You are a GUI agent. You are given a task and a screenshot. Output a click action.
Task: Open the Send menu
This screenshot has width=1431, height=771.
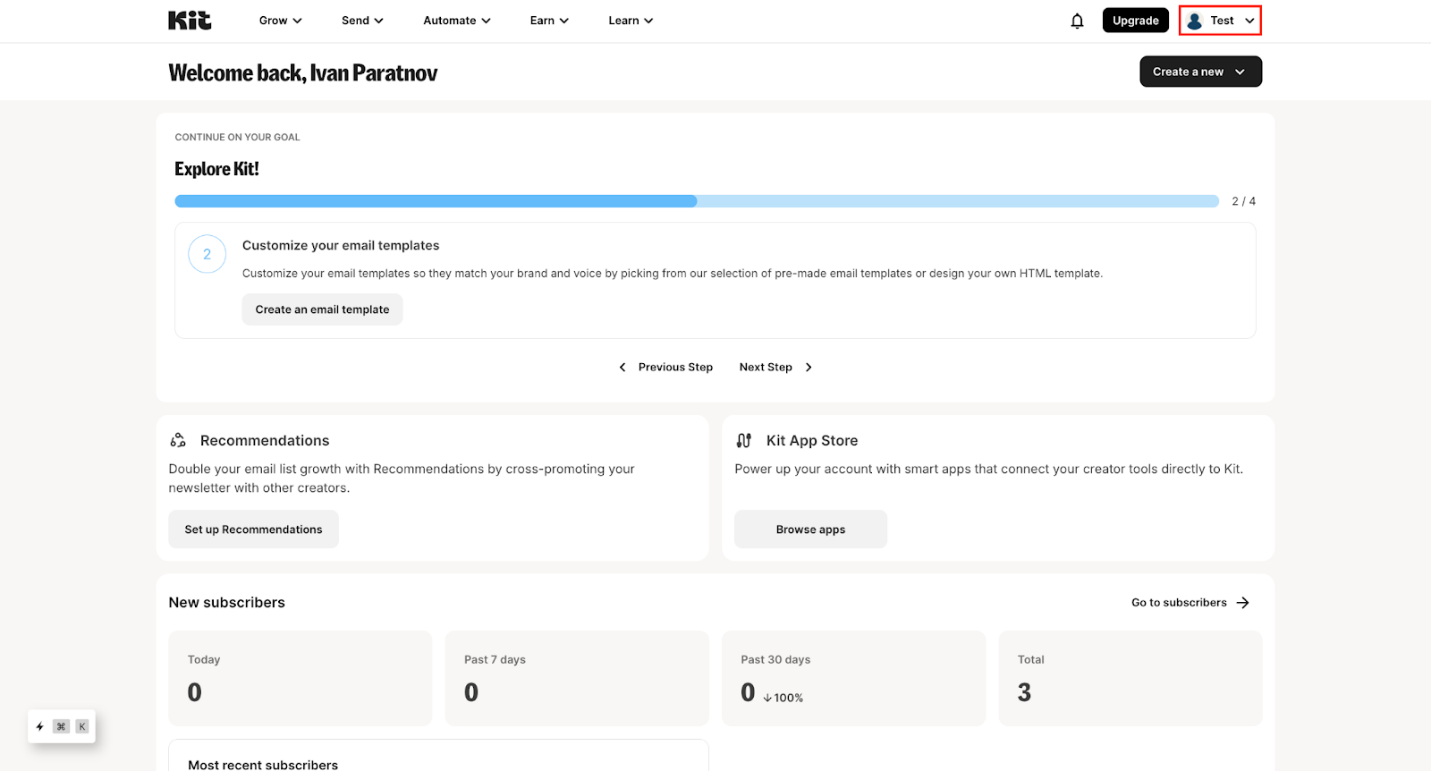pos(361,20)
